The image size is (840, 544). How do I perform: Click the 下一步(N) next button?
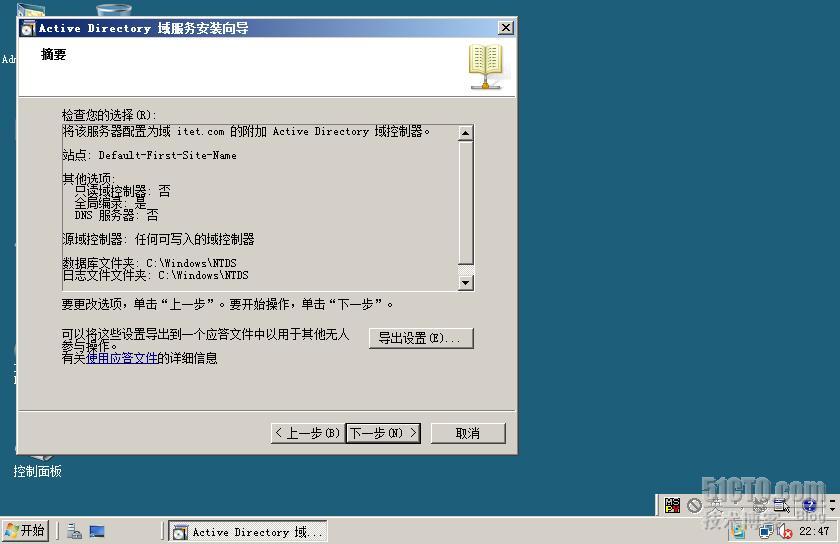[383, 433]
